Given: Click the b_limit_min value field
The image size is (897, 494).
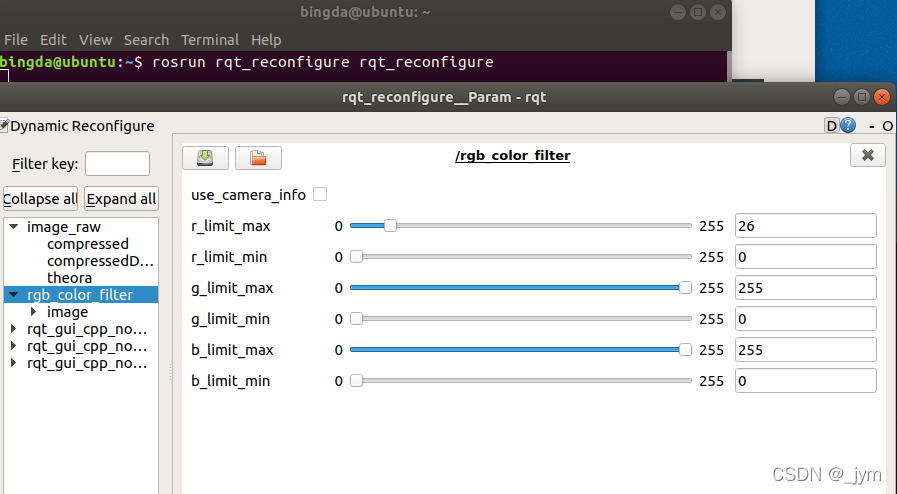Looking at the screenshot, I should pyautogui.click(x=805, y=380).
